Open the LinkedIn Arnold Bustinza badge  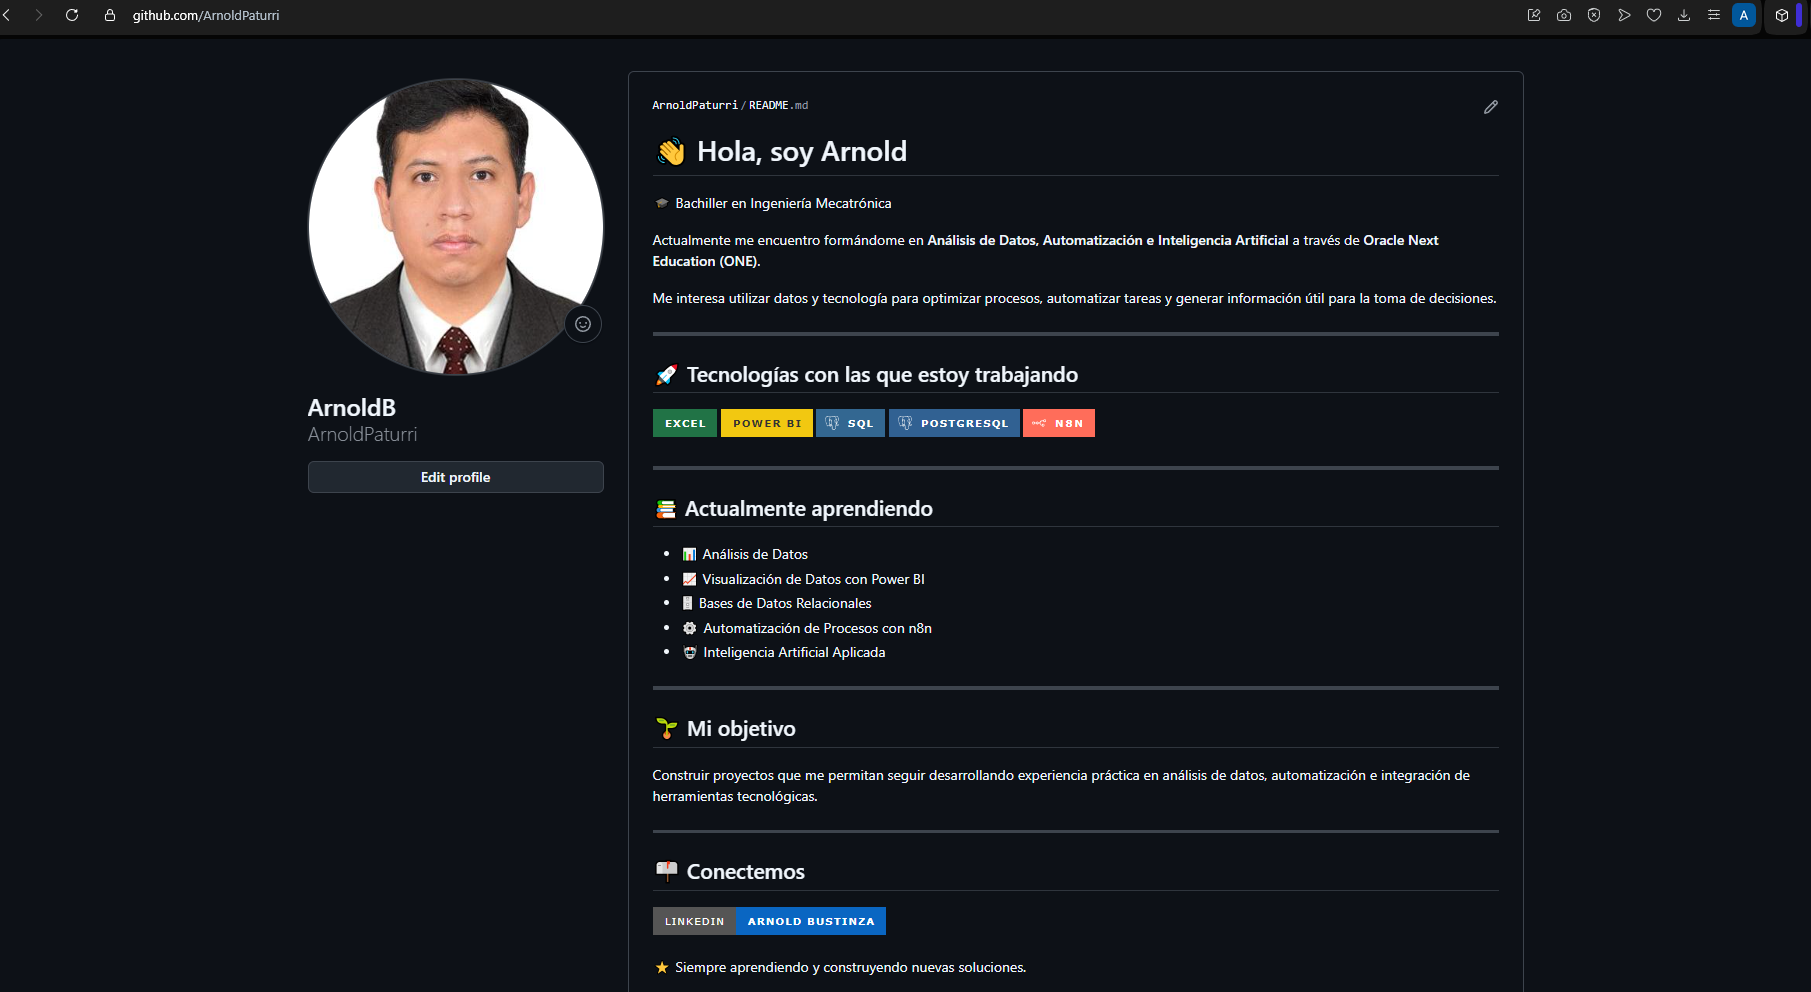[769, 921]
